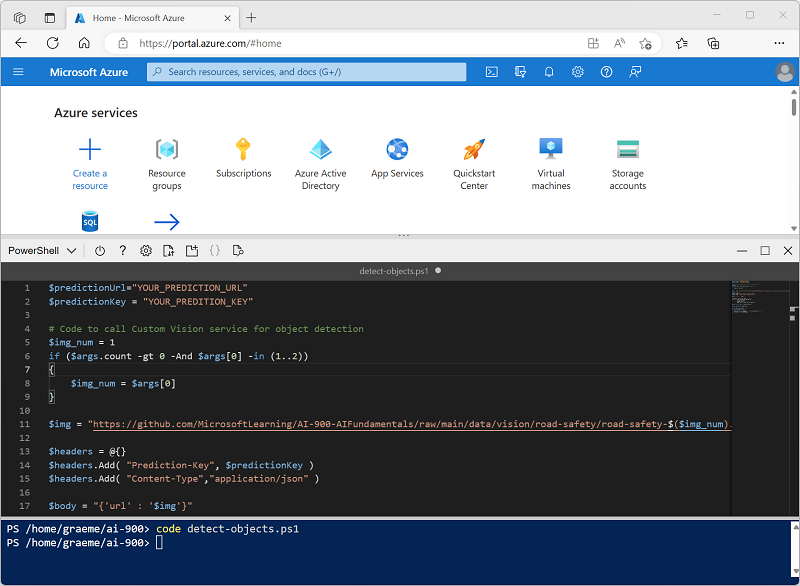Expand the PowerShell shell type dropdown
This screenshot has height=586, width=800.
click(x=42, y=250)
